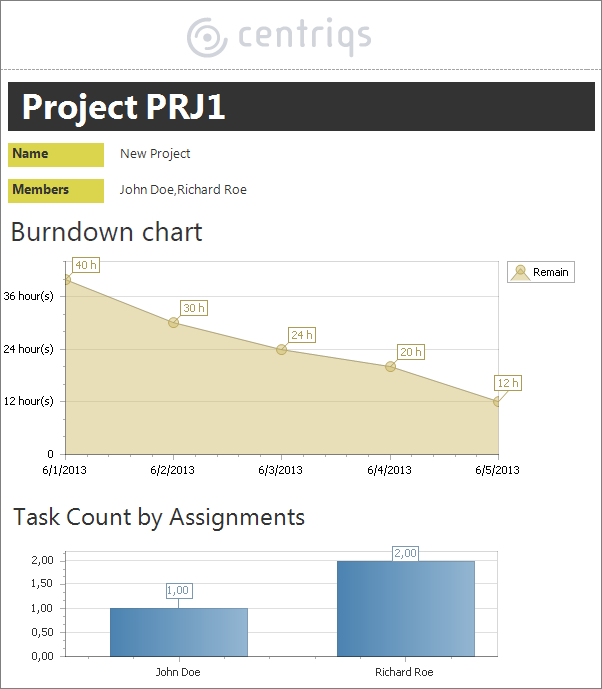Click the New Project name value
Screen dimensions: 602x689
coord(155,154)
